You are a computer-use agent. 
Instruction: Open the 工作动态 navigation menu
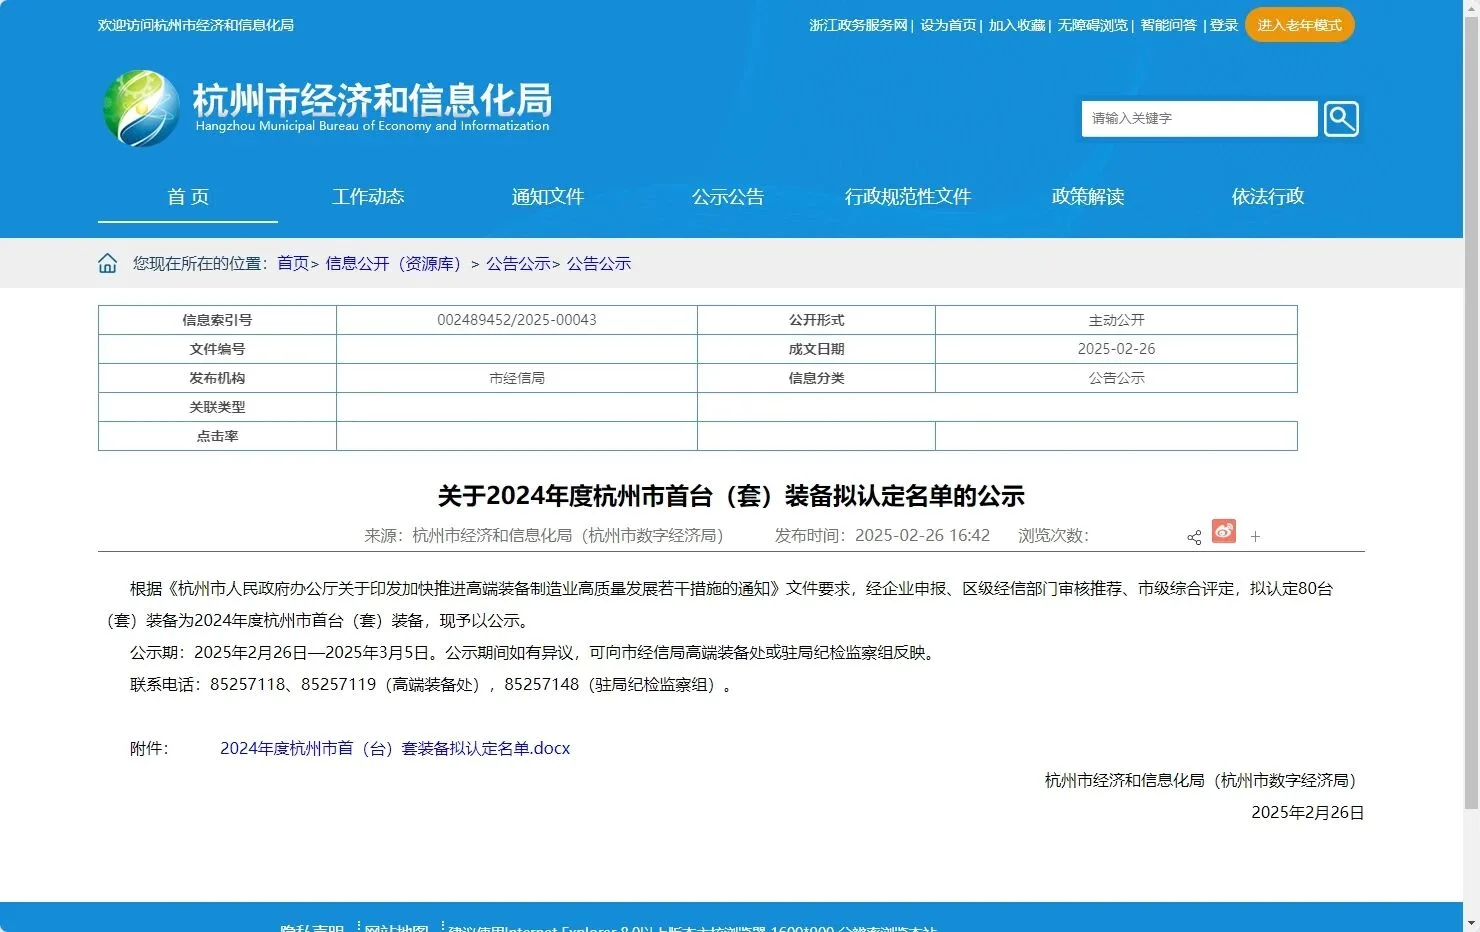tap(368, 197)
